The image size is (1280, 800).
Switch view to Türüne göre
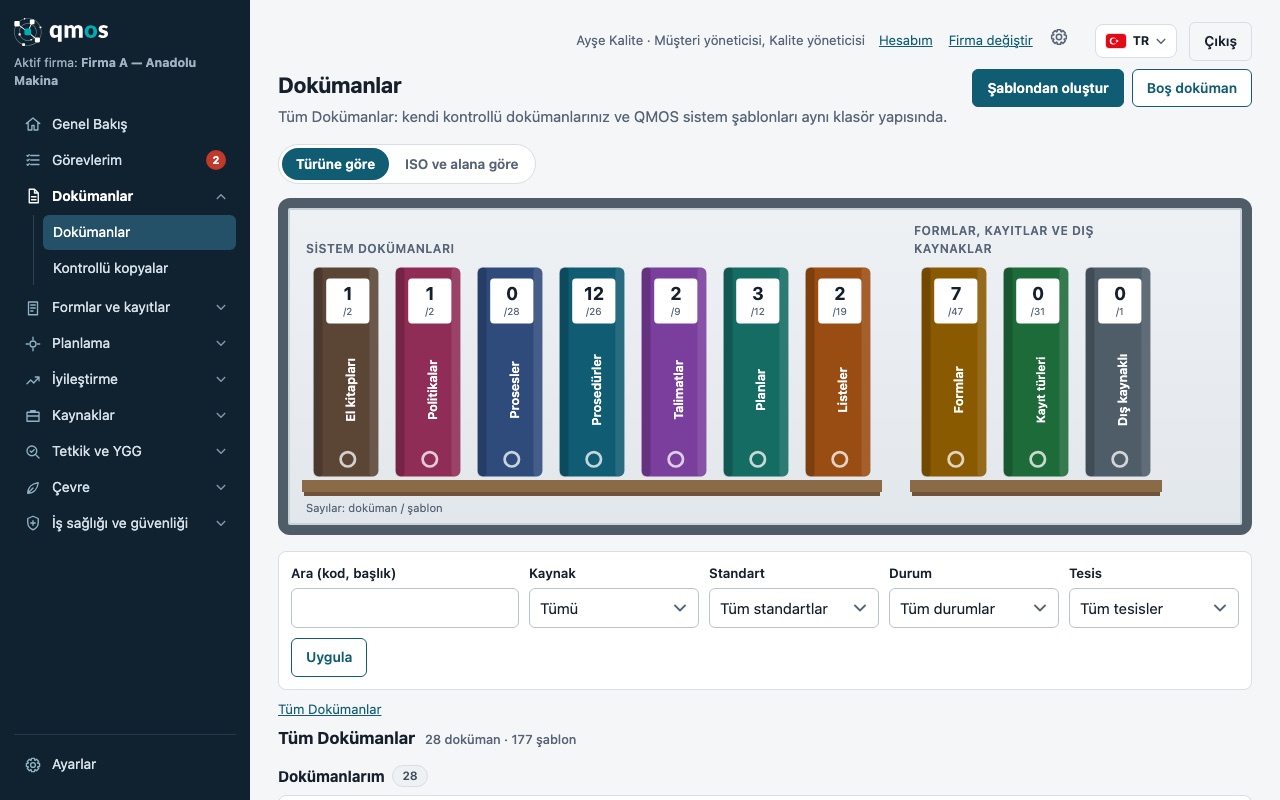(x=336, y=164)
